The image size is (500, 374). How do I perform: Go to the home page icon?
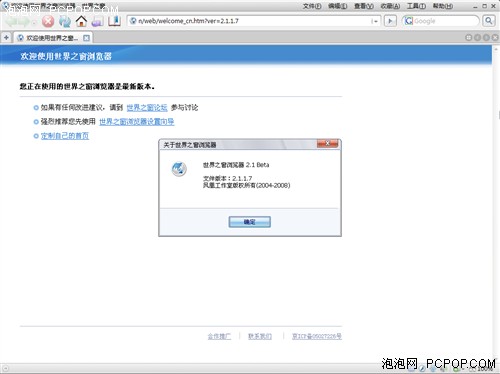pyautogui.click(x=81, y=21)
